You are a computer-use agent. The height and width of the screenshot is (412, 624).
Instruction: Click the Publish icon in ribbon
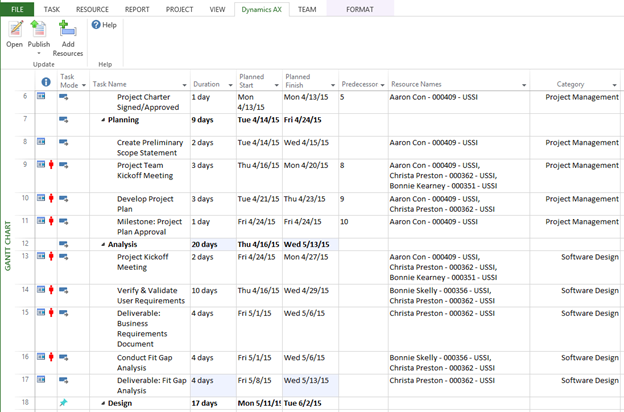pos(39,30)
